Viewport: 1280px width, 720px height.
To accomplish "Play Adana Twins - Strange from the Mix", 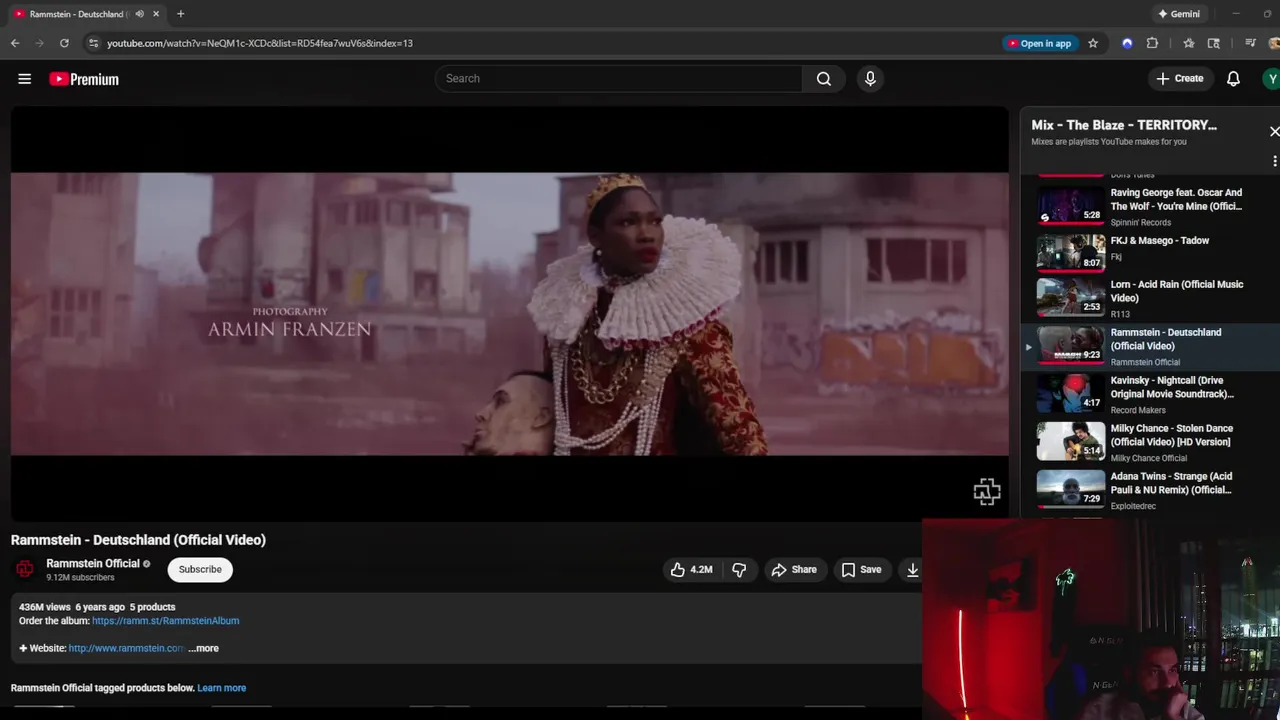I will [x=1150, y=490].
